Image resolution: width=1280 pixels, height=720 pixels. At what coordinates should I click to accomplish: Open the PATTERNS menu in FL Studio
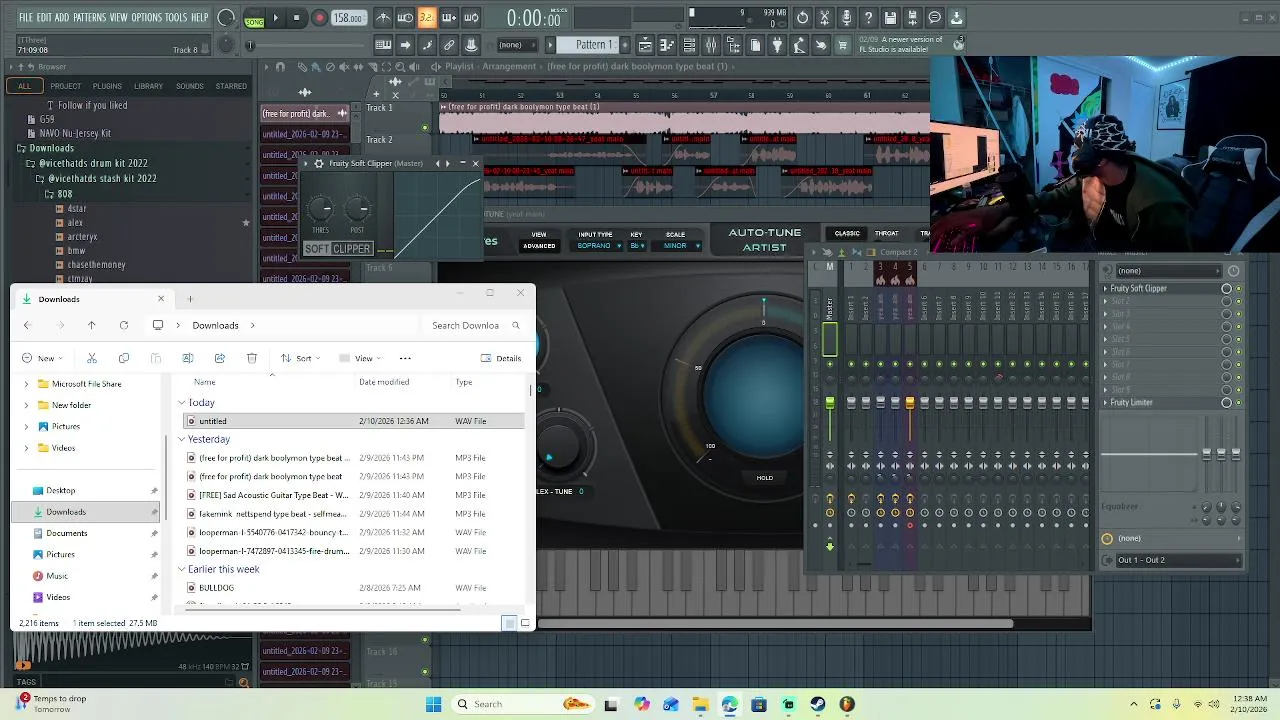coord(89,18)
